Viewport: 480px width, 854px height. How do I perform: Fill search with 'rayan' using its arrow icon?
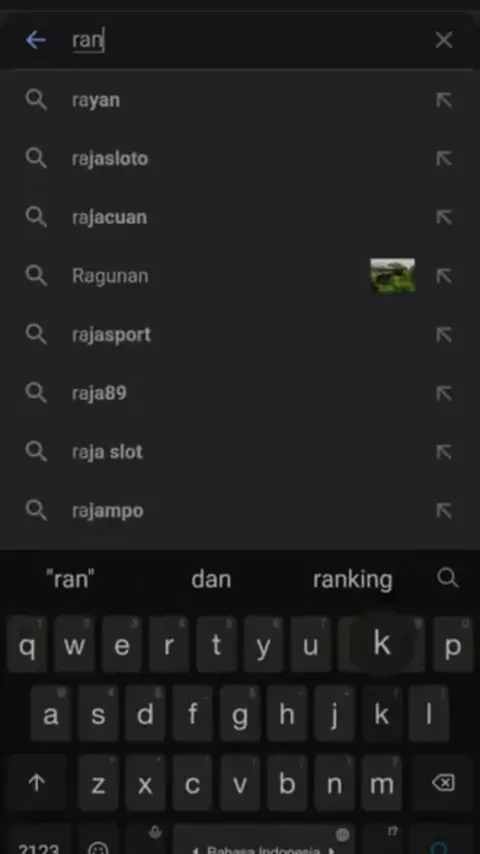[x=443, y=100]
